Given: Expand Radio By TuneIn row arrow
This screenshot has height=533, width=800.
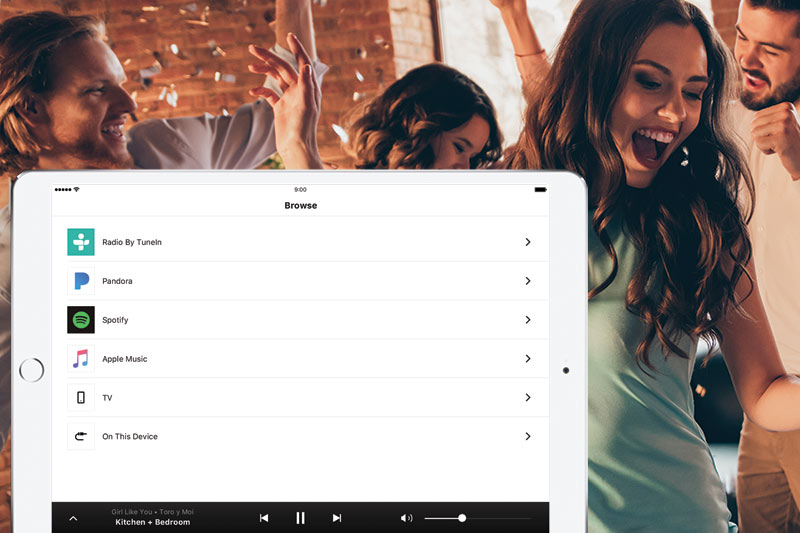Looking at the screenshot, I should pyautogui.click(x=528, y=242).
